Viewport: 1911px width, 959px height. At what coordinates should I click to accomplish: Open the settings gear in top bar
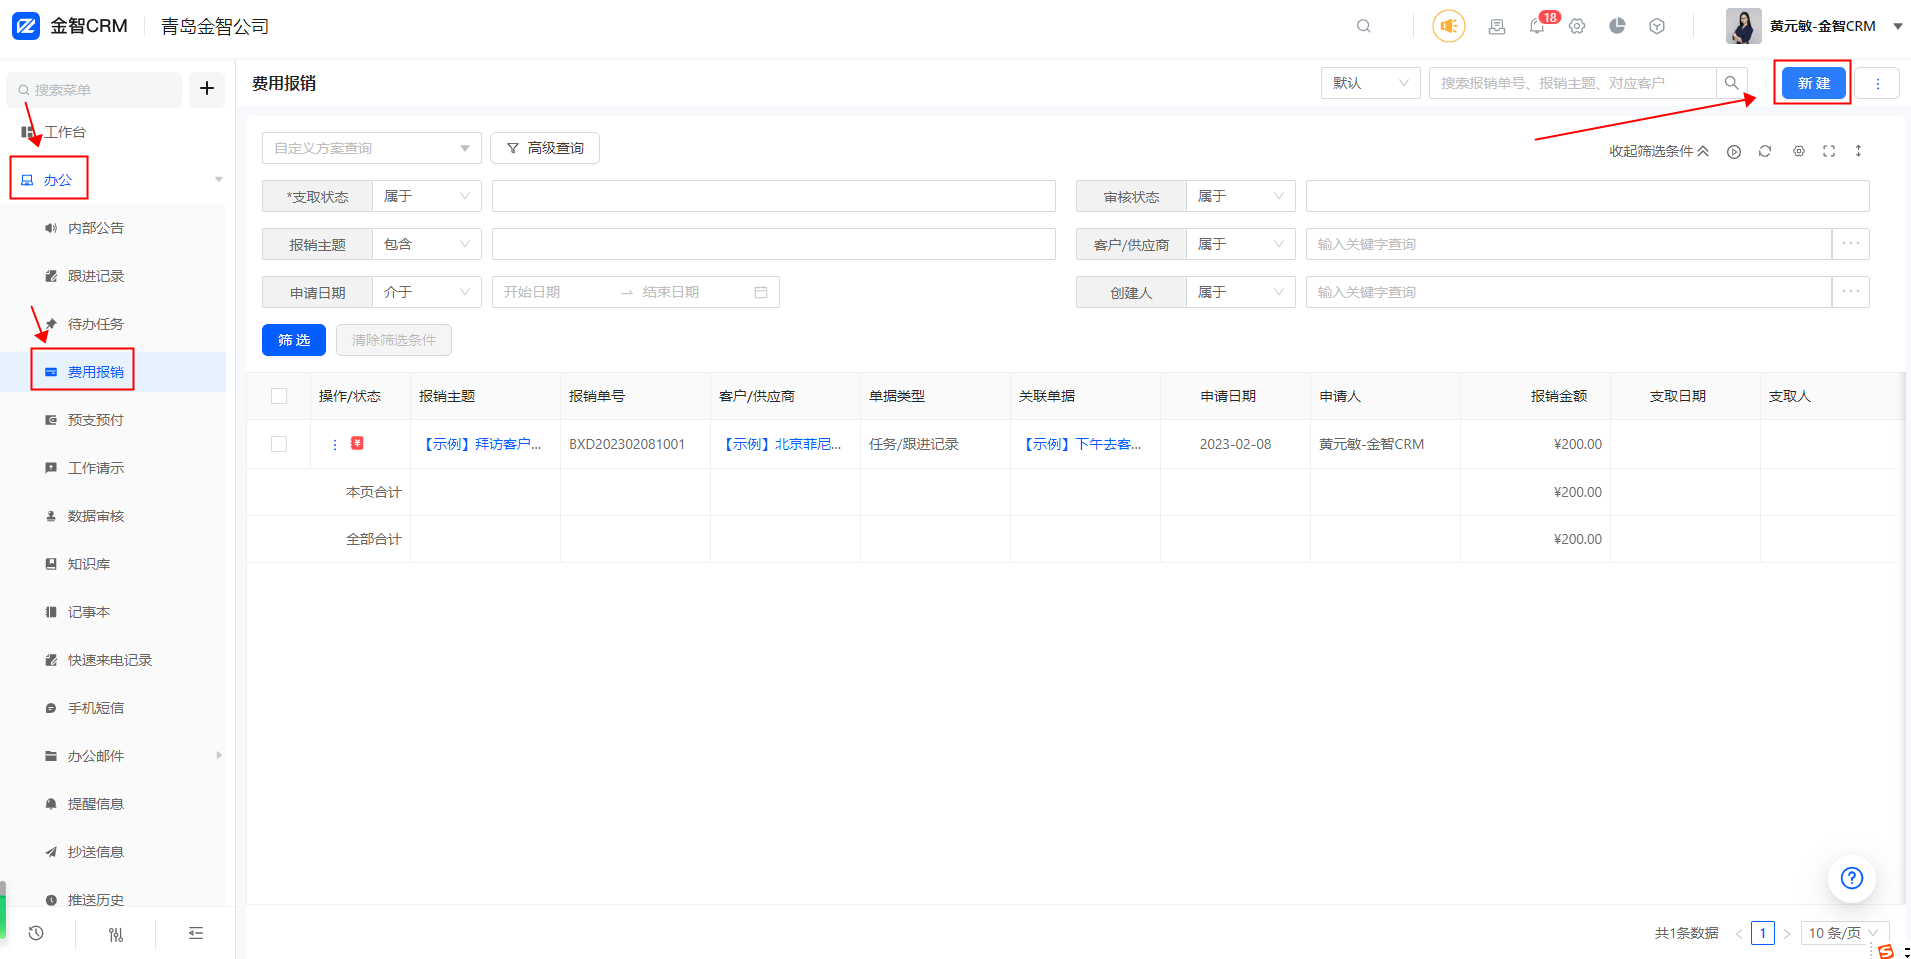coord(1577,26)
